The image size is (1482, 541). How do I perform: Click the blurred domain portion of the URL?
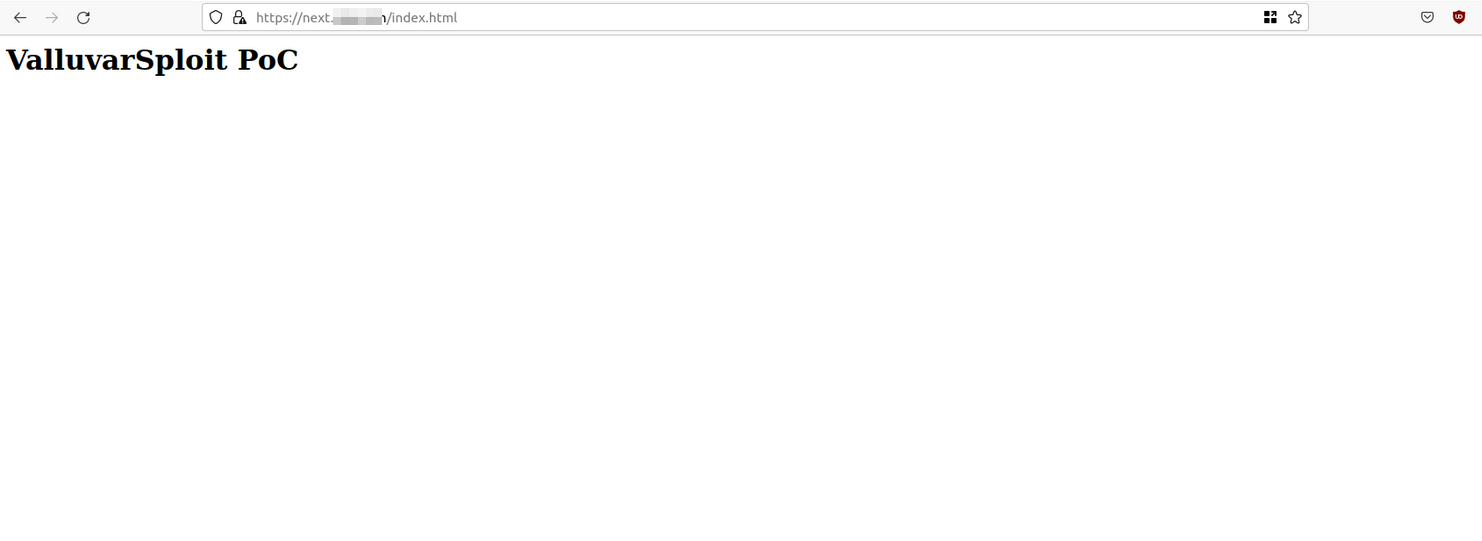click(x=359, y=18)
